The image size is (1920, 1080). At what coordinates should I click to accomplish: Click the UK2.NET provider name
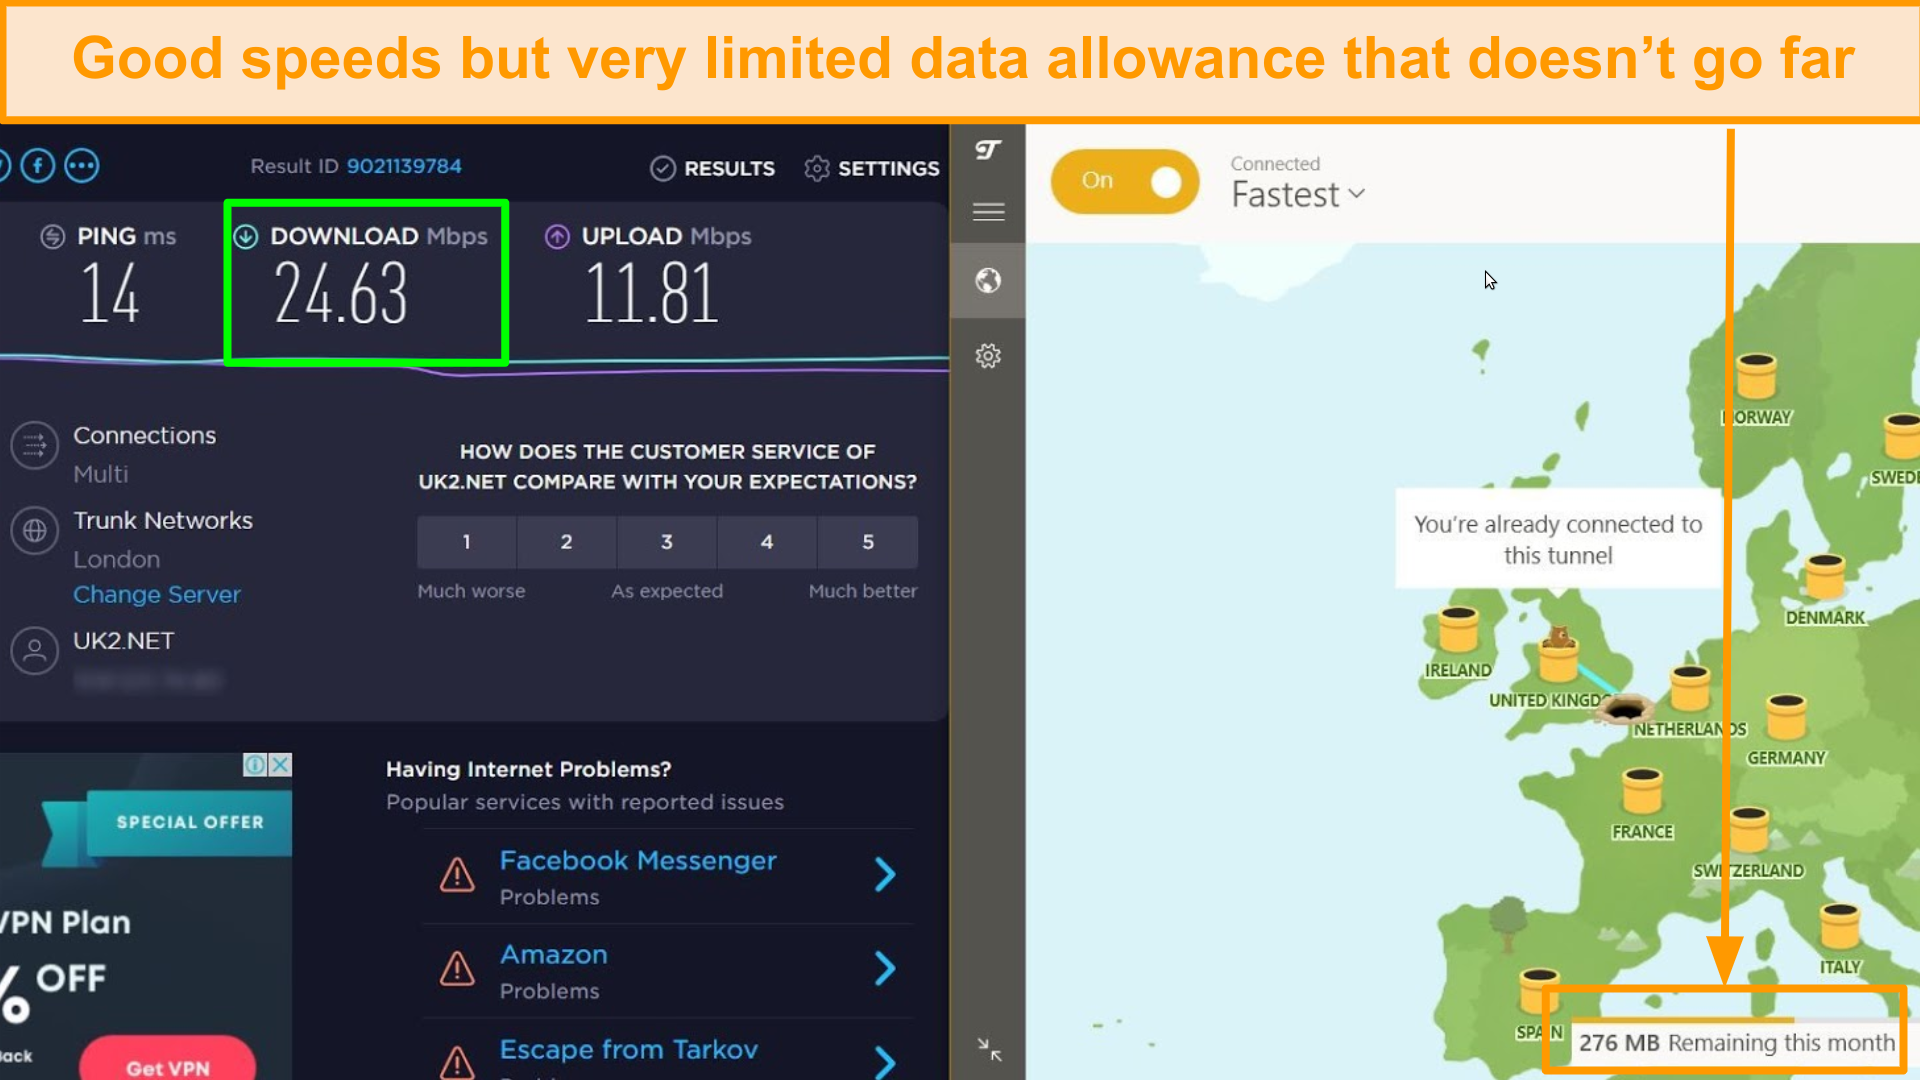[x=124, y=641]
